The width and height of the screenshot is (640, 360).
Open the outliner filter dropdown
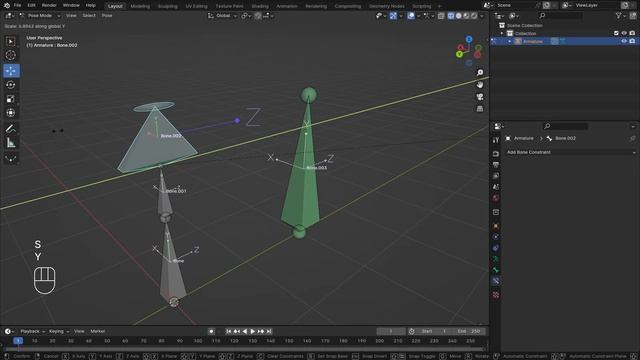pos(621,16)
